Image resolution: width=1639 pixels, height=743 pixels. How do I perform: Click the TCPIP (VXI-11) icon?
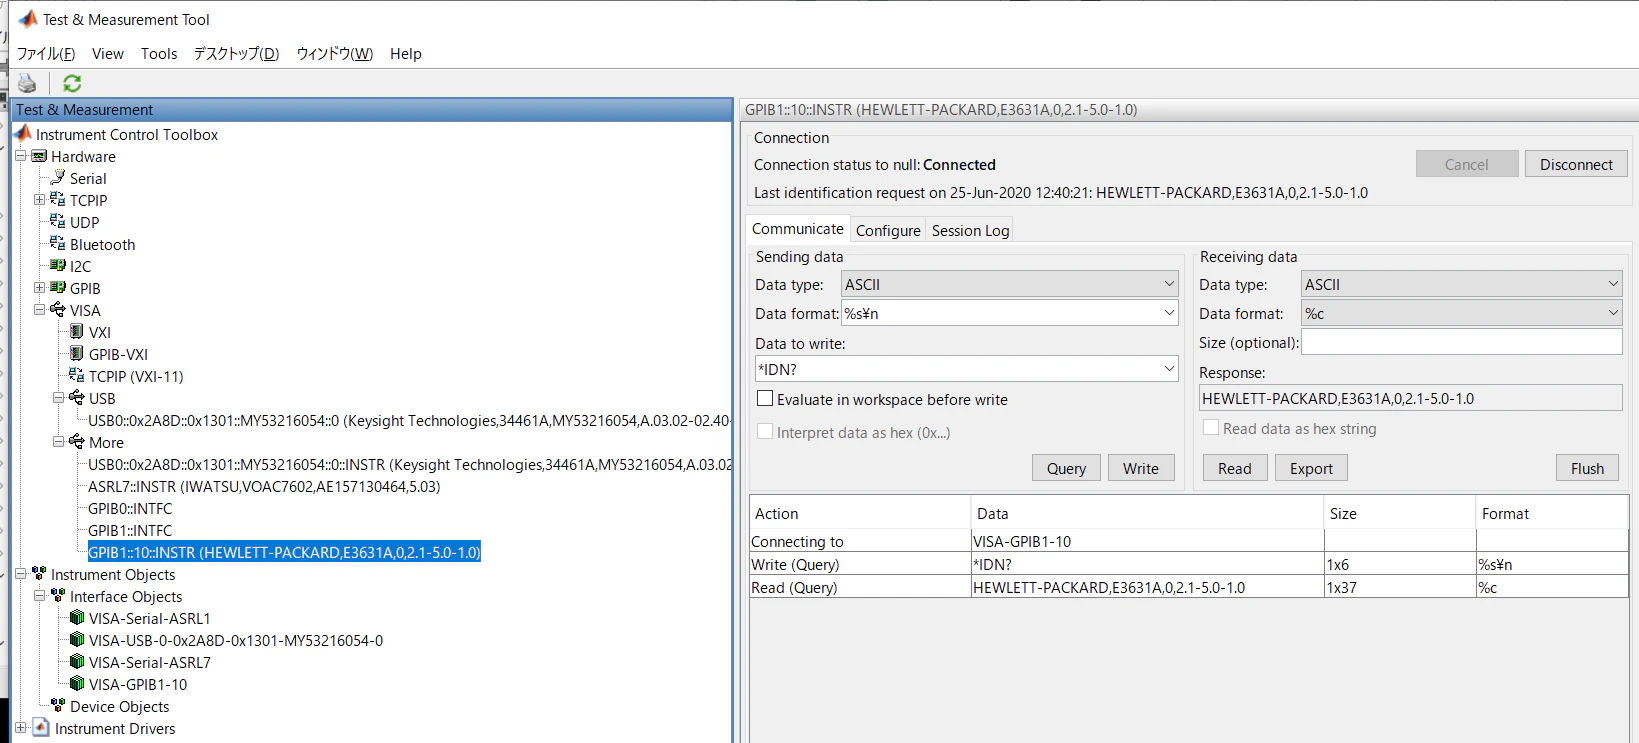(77, 376)
